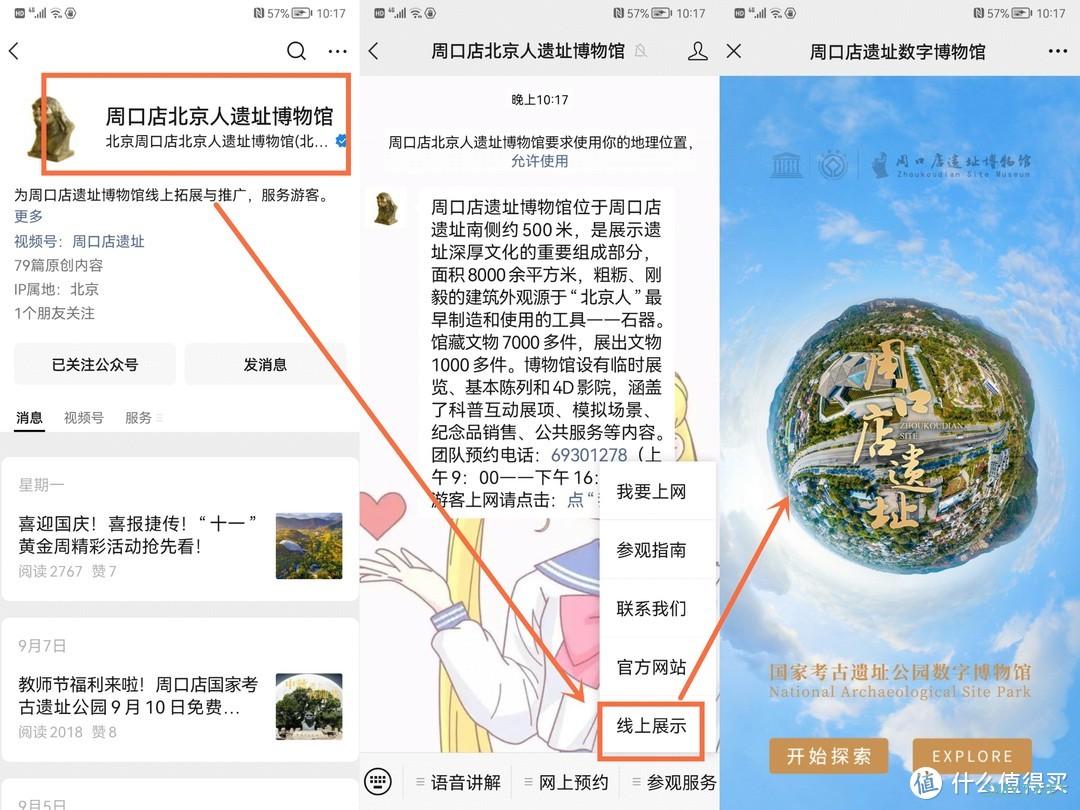
Task: Open the profile person icon in chat
Action: (697, 51)
